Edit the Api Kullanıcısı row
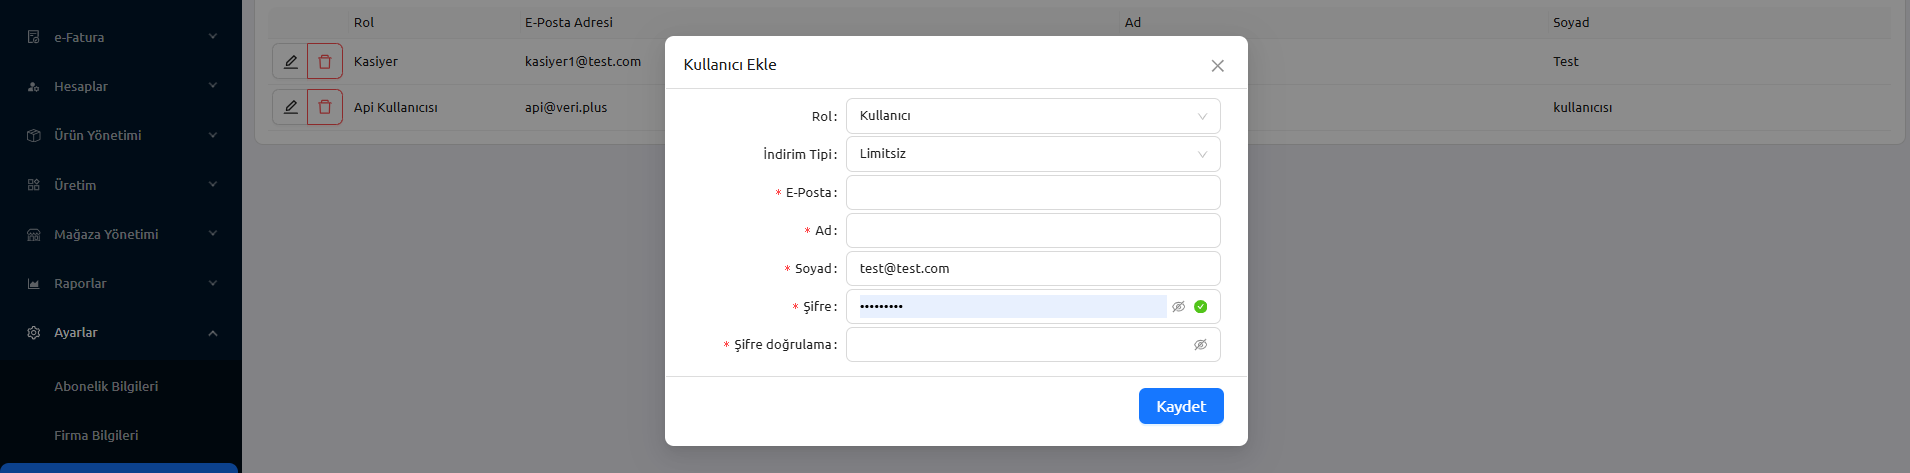 pos(290,107)
